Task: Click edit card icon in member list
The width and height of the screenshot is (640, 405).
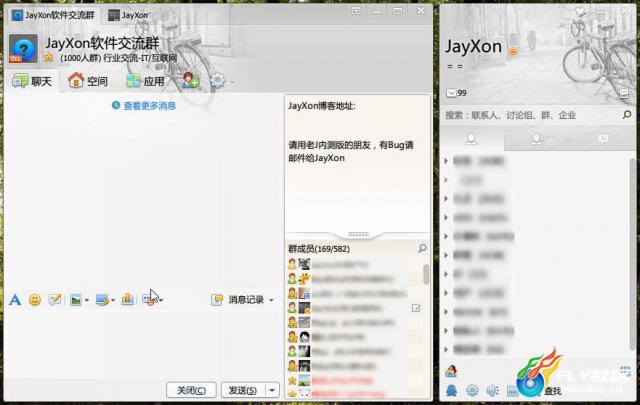Action: click(x=416, y=308)
